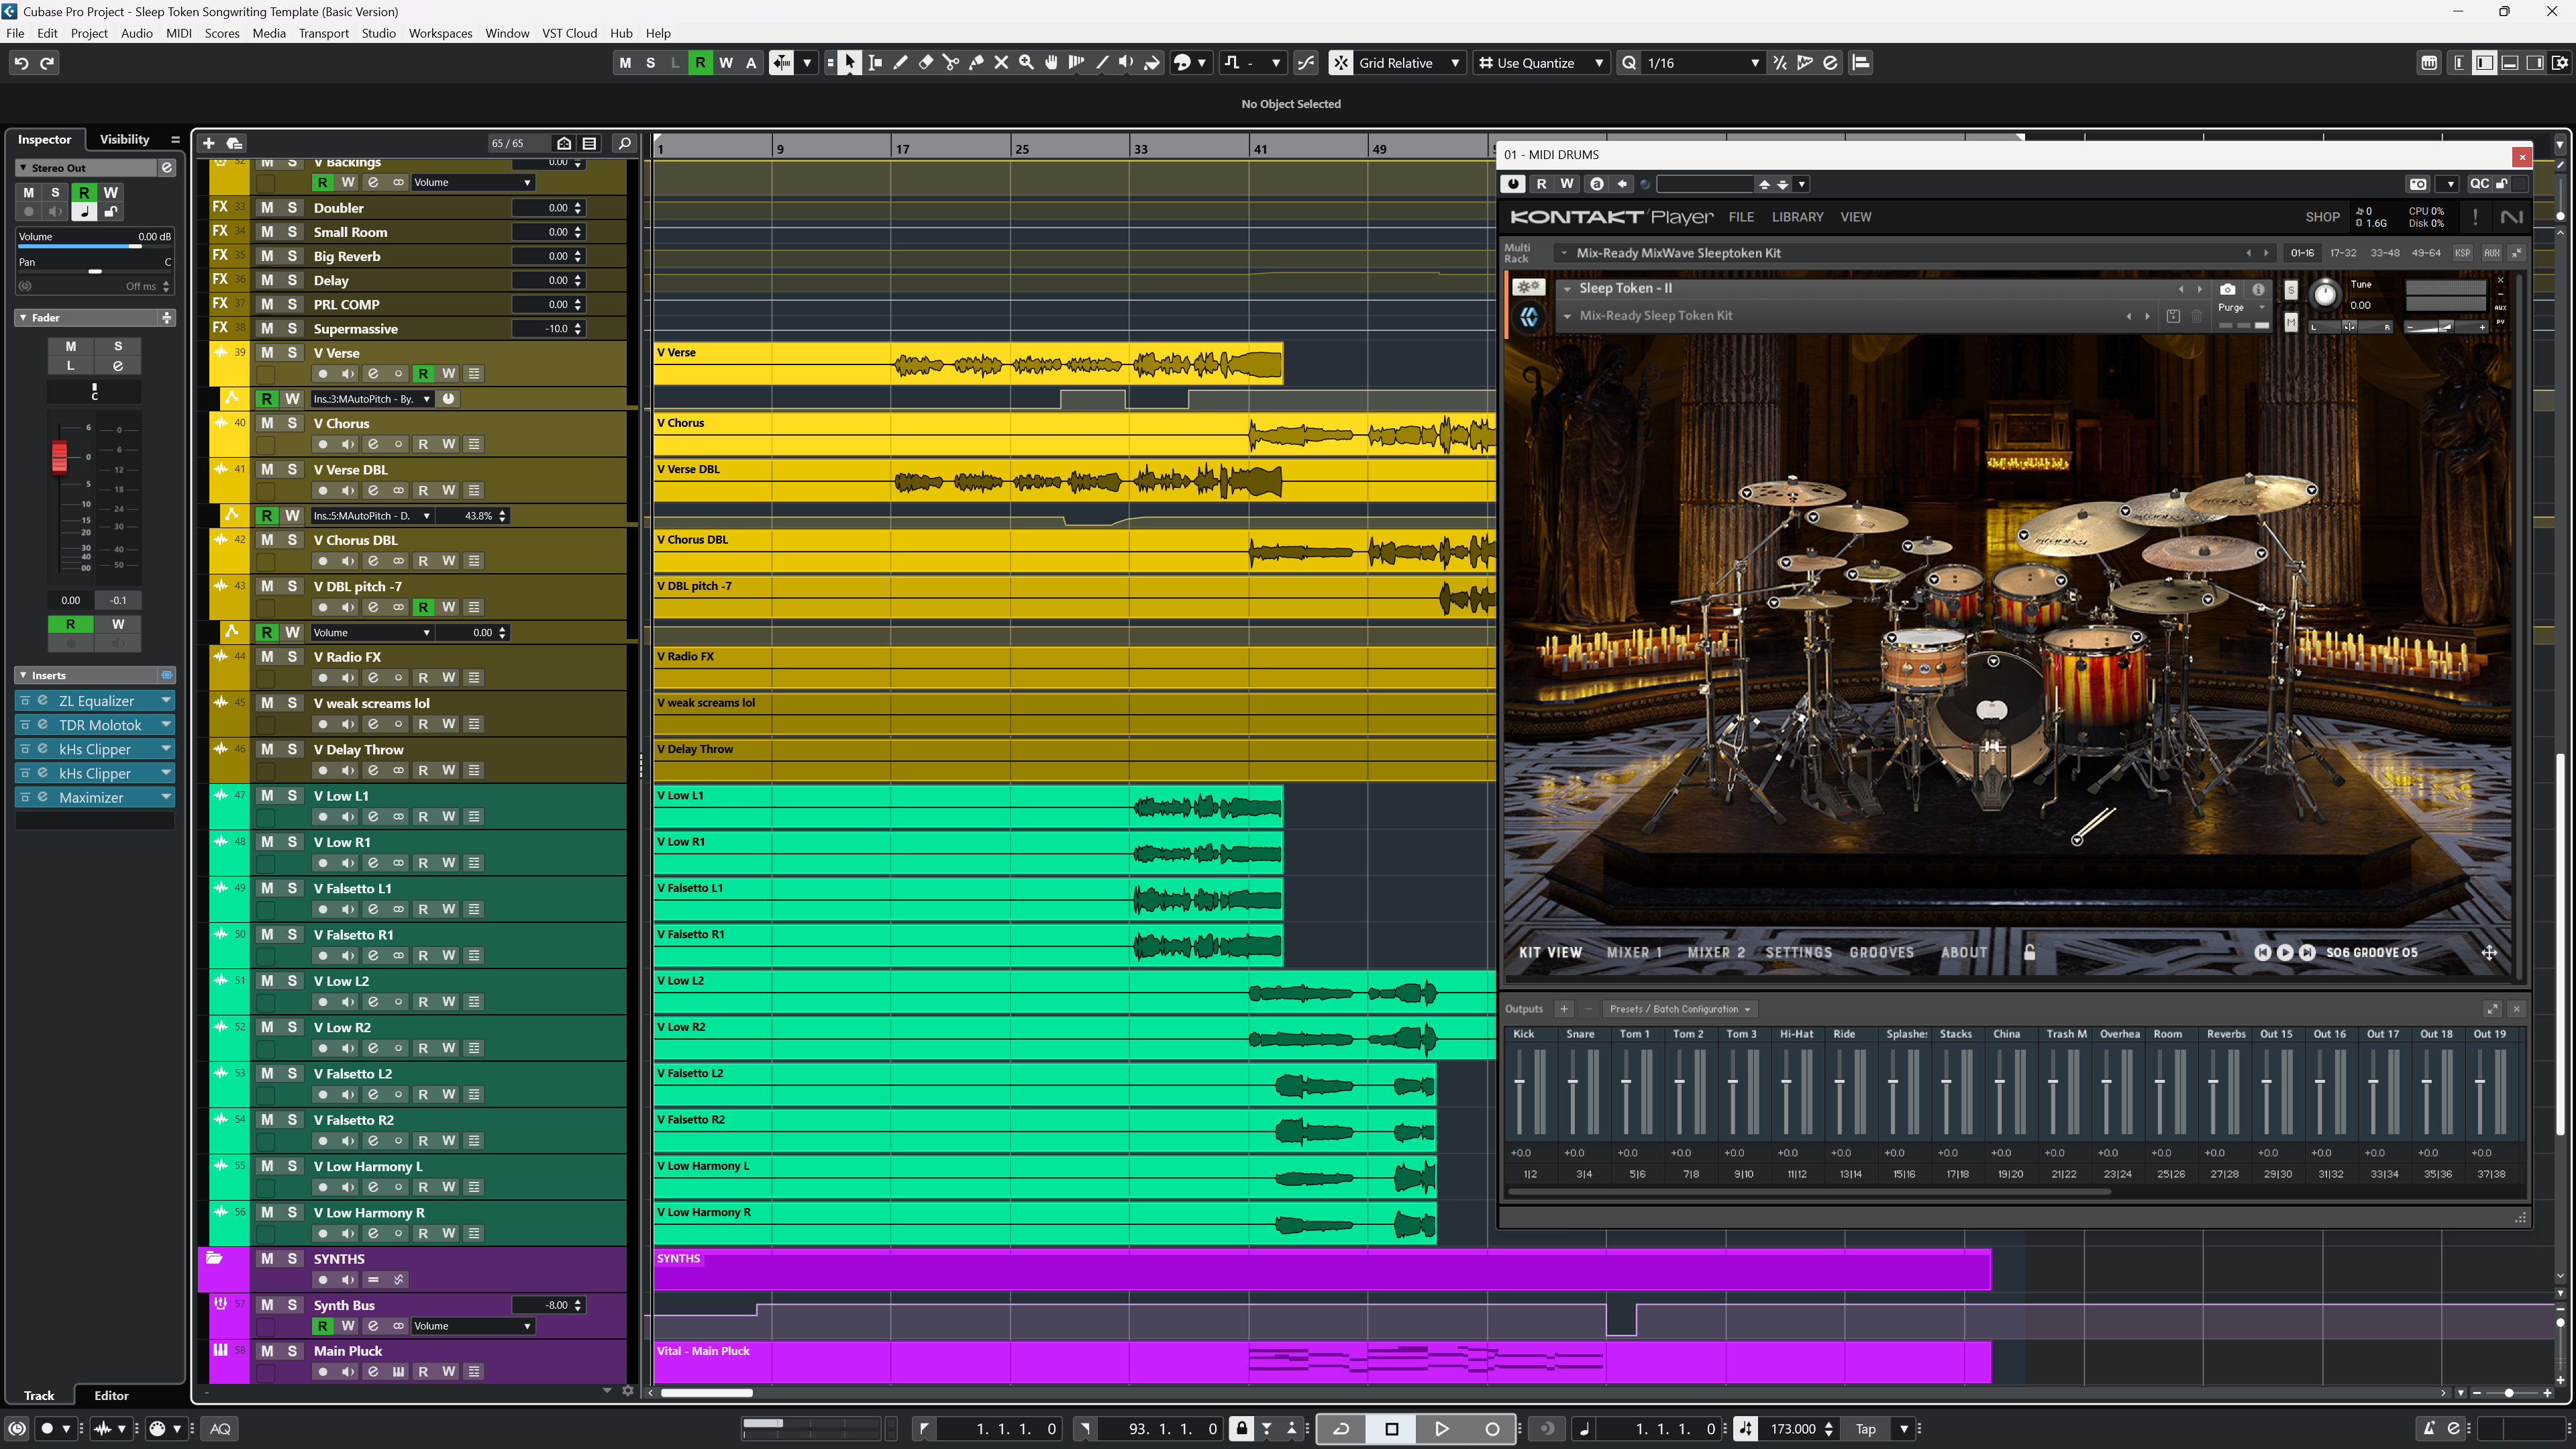Select the Range Selection tool
Image resolution: width=2576 pixels, height=1449 pixels.
point(875,63)
